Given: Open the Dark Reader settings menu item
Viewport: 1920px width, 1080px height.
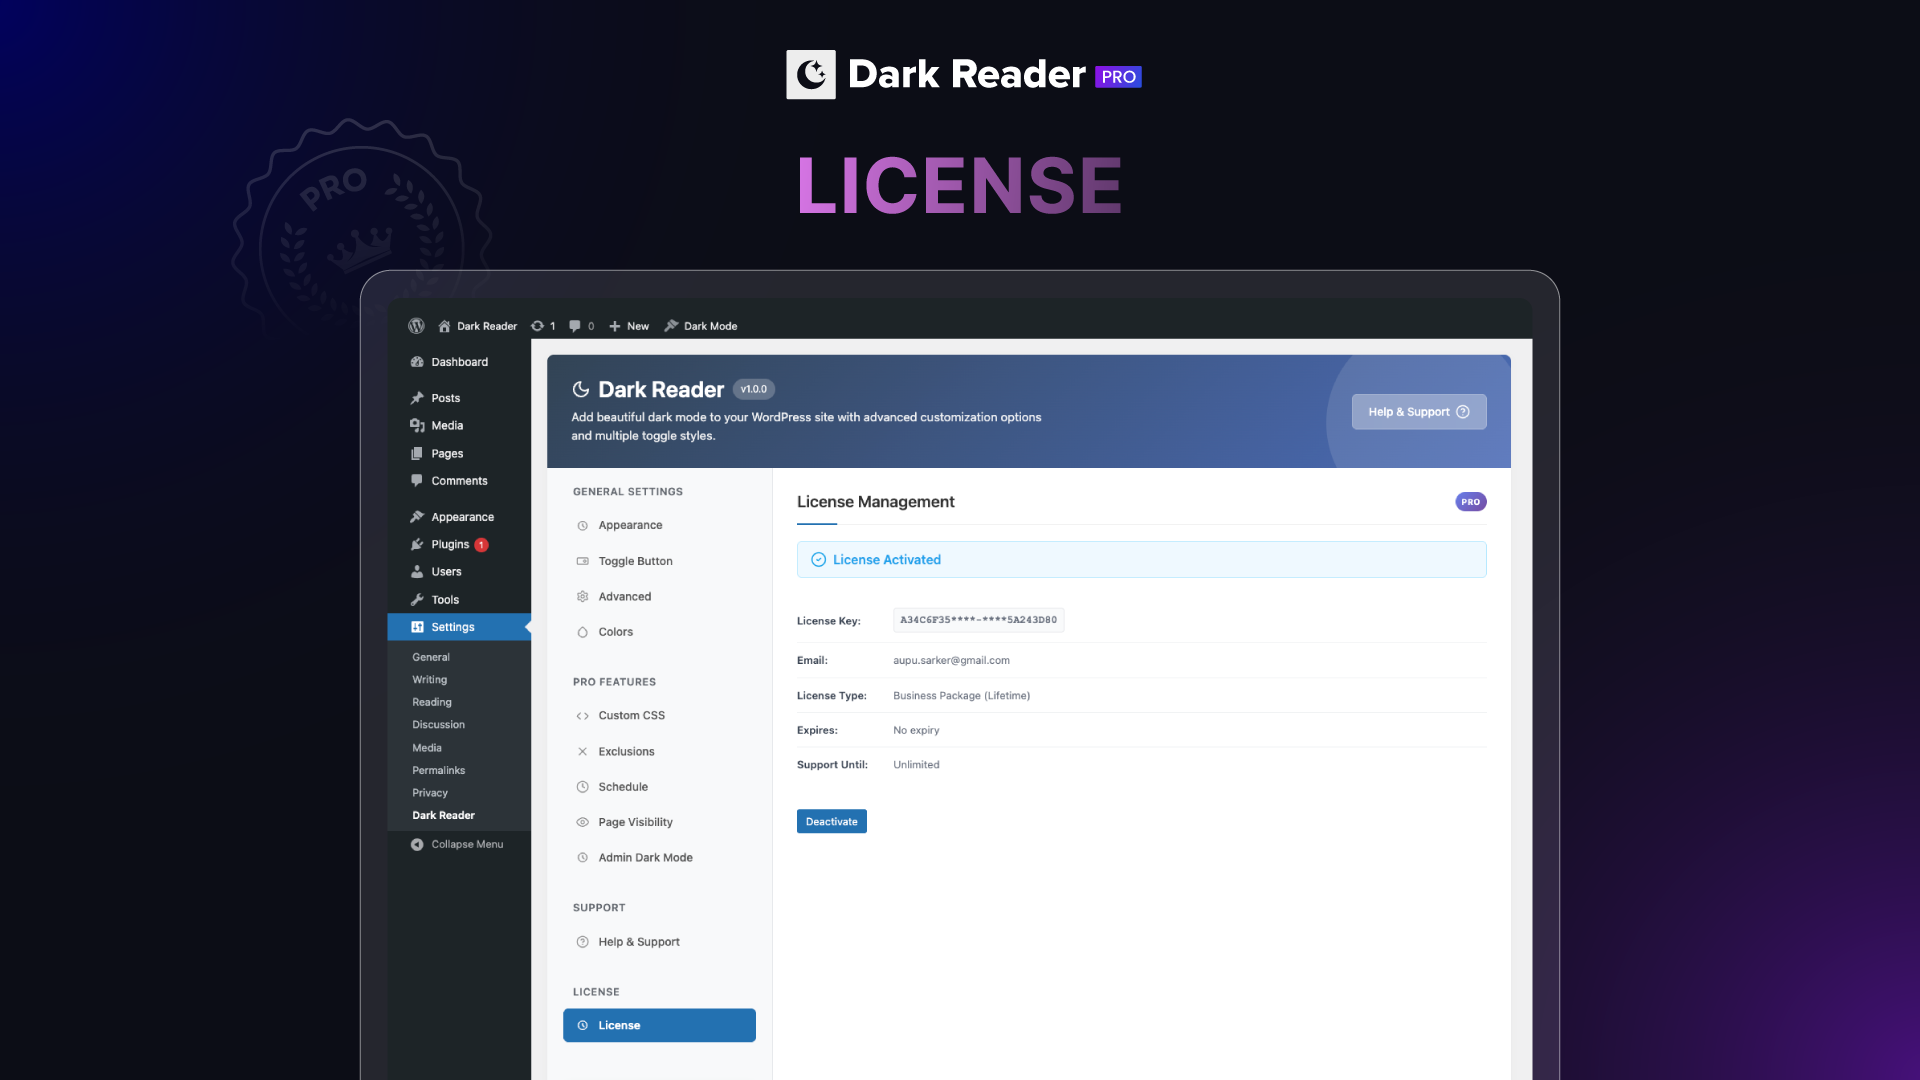Looking at the screenshot, I should click(x=443, y=815).
